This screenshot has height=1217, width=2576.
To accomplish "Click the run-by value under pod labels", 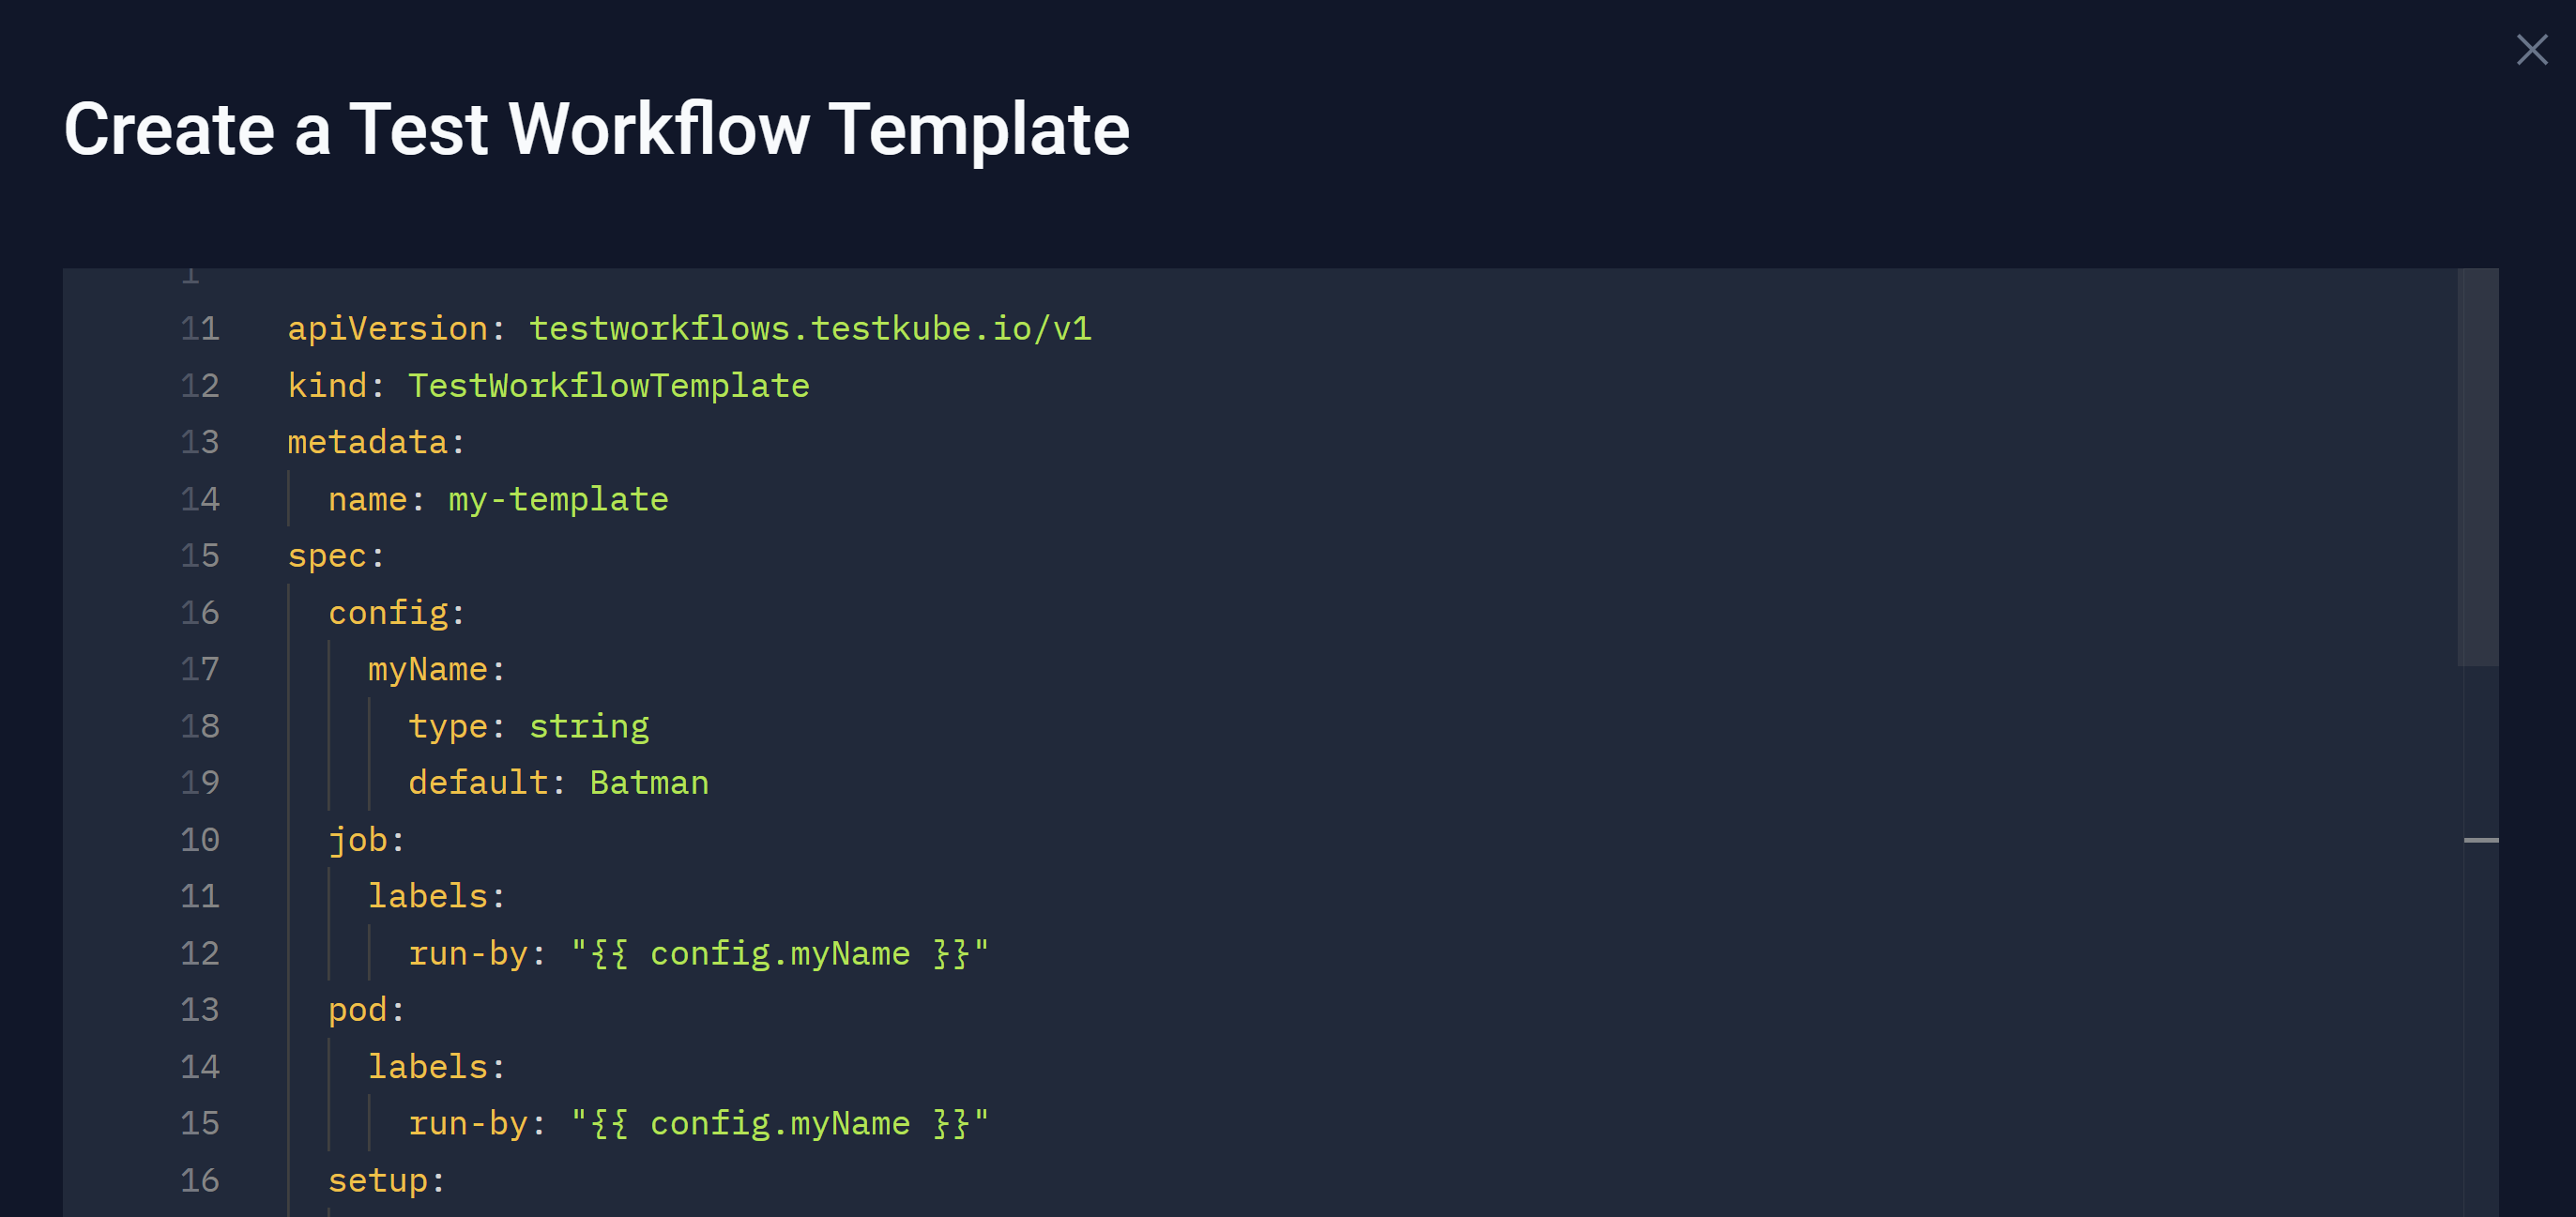I will (780, 1123).
